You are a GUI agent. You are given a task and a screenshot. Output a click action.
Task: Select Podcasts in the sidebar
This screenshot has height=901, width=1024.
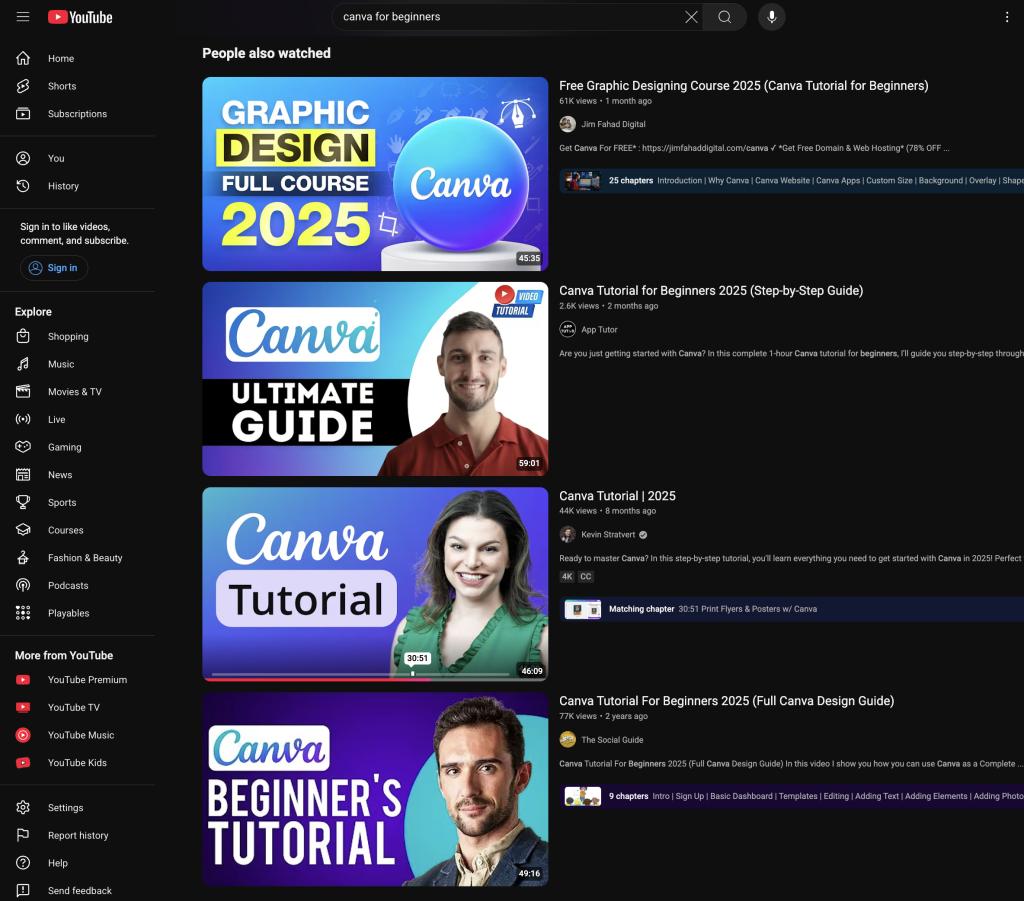[68, 586]
